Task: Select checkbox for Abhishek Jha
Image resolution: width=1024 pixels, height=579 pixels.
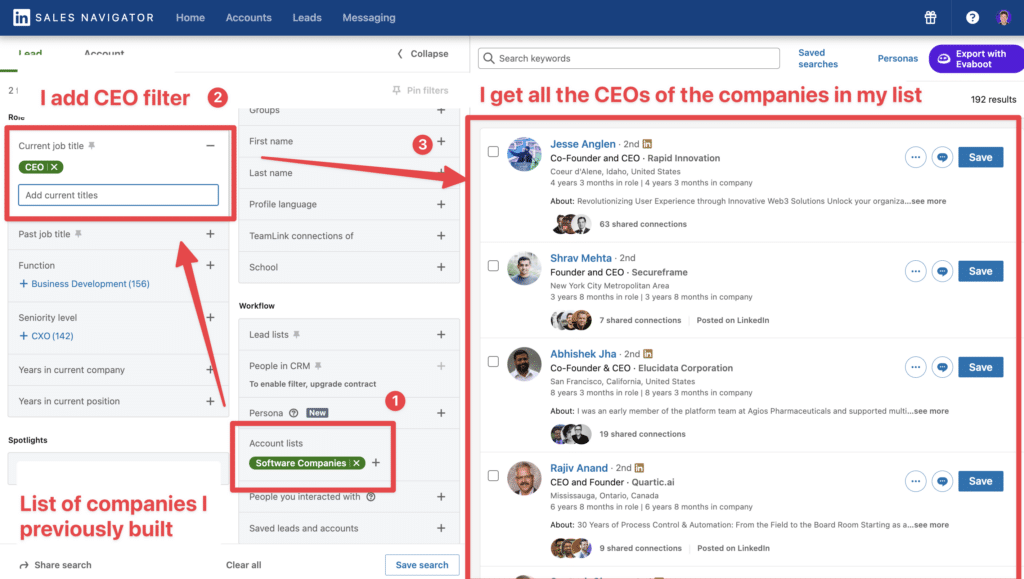Action: pyautogui.click(x=493, y=362)
